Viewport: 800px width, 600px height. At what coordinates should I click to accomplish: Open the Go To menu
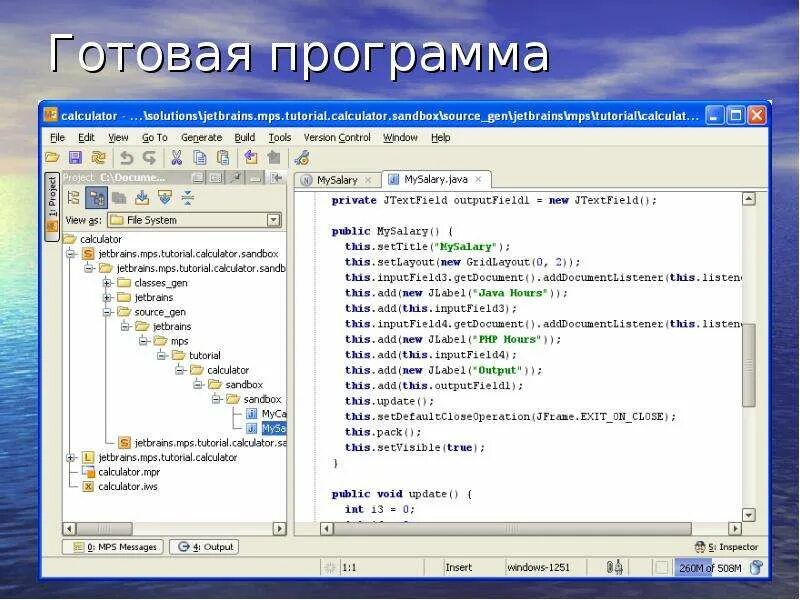click(x=155, y=138)
